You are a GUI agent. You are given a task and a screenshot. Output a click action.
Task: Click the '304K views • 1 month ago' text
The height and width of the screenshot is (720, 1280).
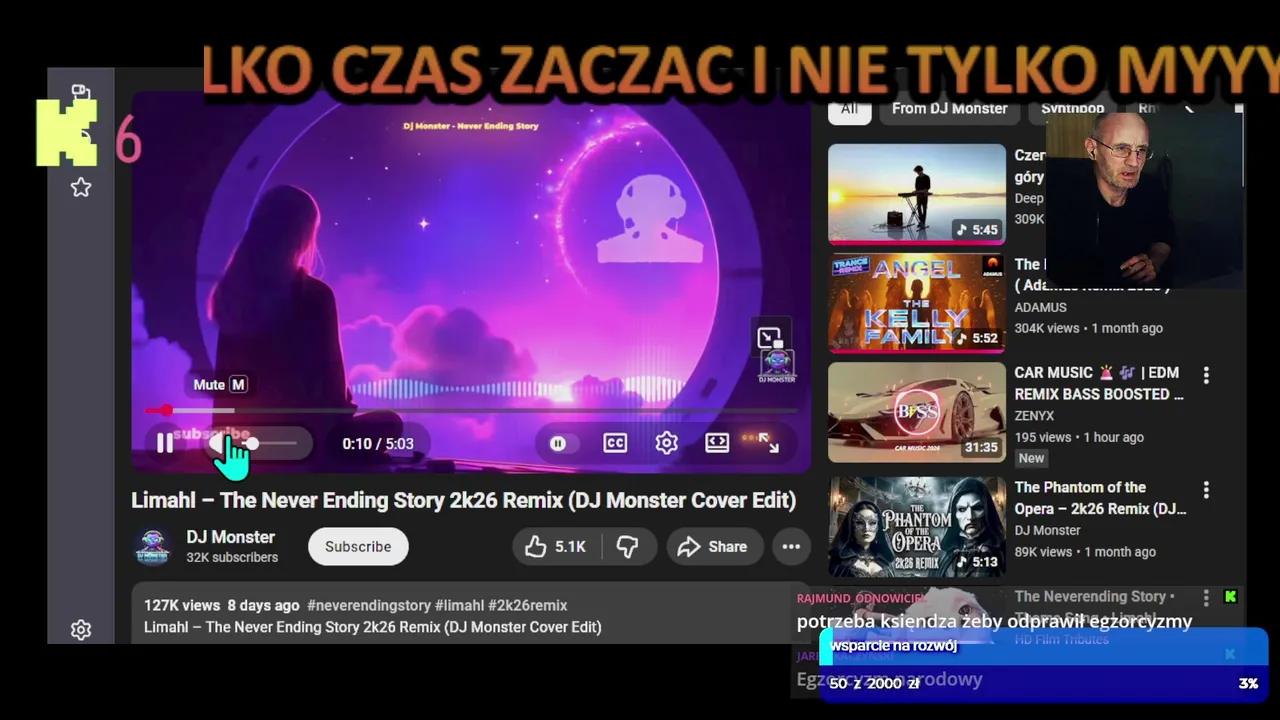point(1089,328)
